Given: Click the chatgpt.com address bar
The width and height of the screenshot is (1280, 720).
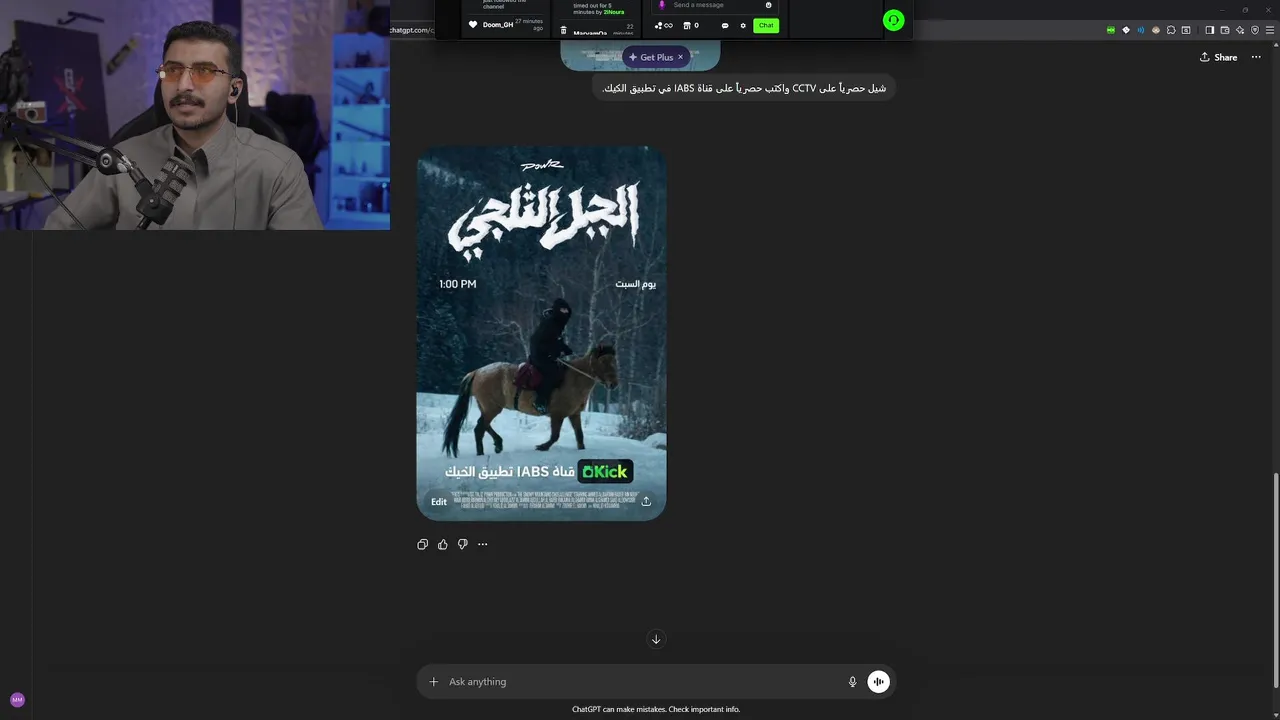Looking at the screenshot, I should [x=412, y=30].
